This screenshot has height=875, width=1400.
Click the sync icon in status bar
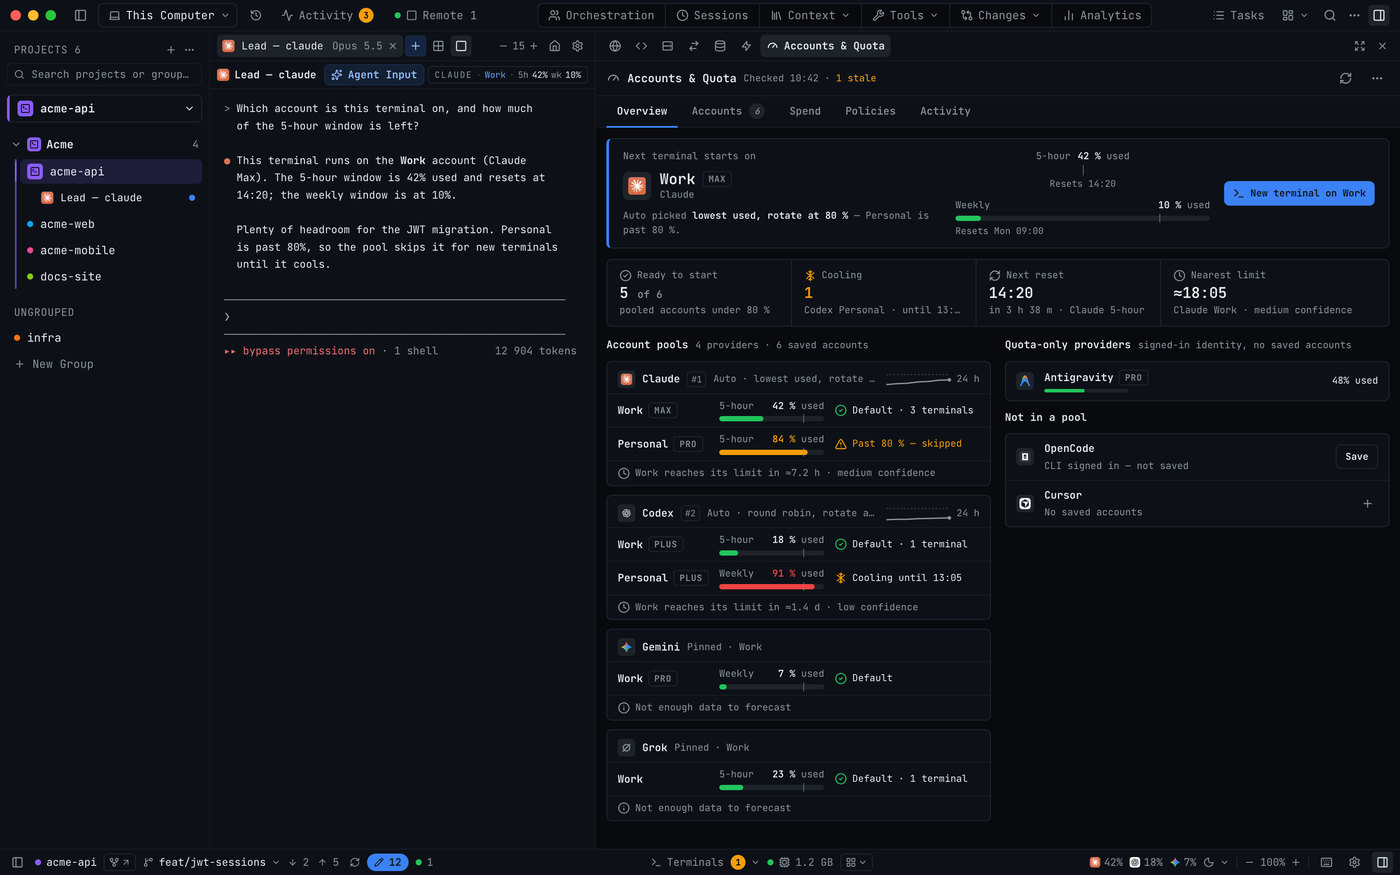(x=355, y=862)
